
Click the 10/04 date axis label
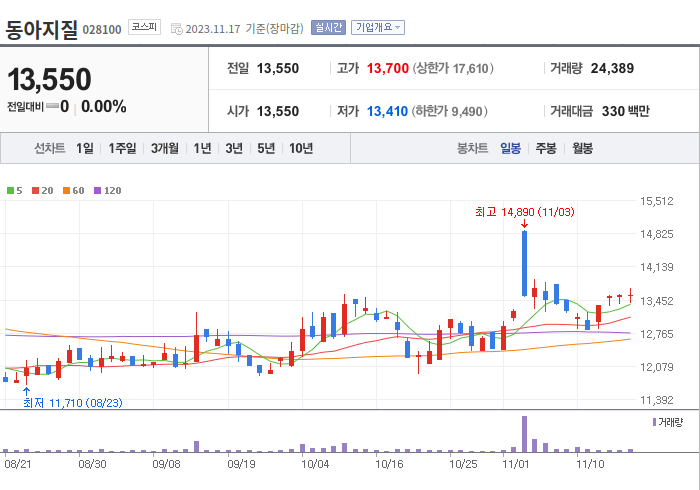[315, 464]
